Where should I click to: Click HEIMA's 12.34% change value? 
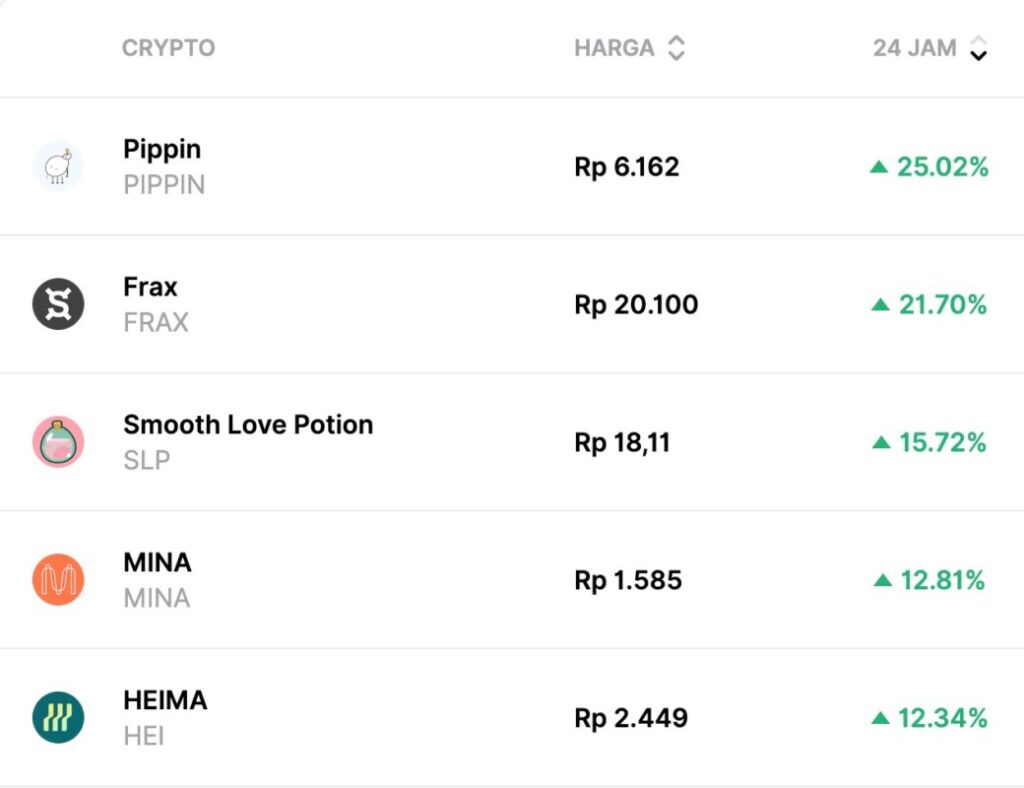[x=942, y=719]
